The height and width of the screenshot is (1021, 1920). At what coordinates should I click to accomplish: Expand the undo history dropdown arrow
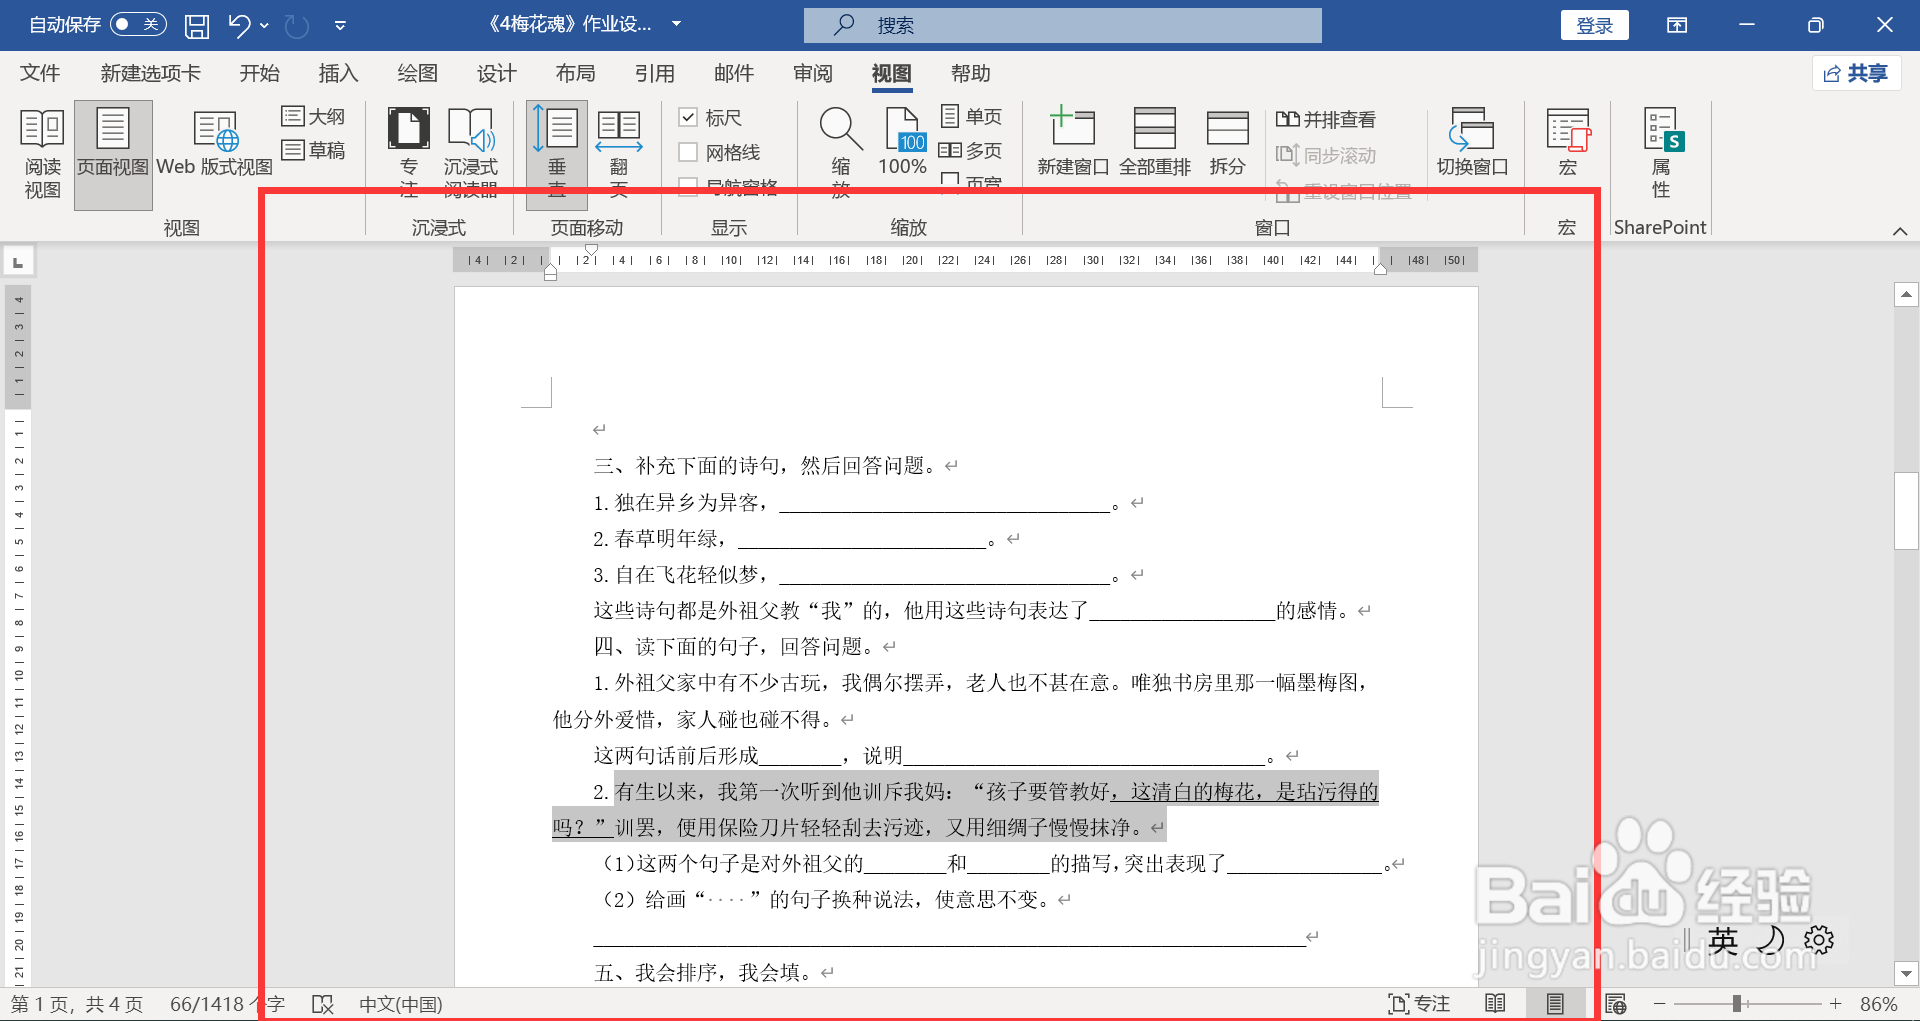pos(262,25)
